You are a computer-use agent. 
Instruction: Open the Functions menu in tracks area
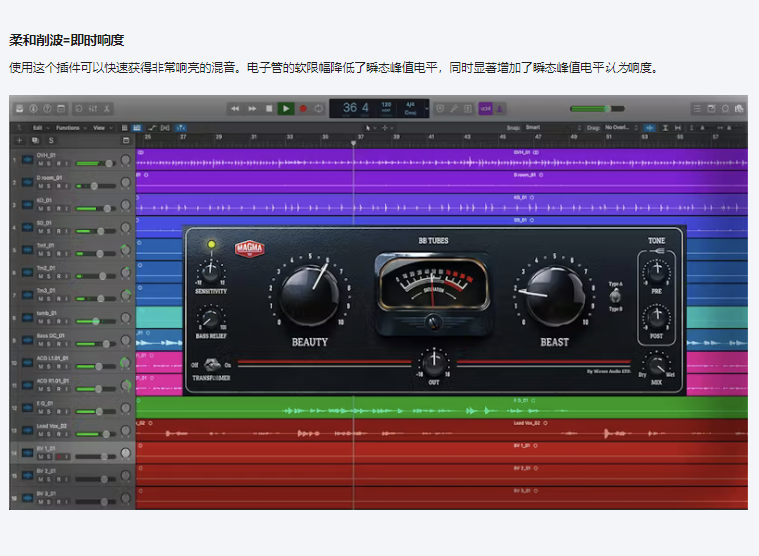[70, 128]
